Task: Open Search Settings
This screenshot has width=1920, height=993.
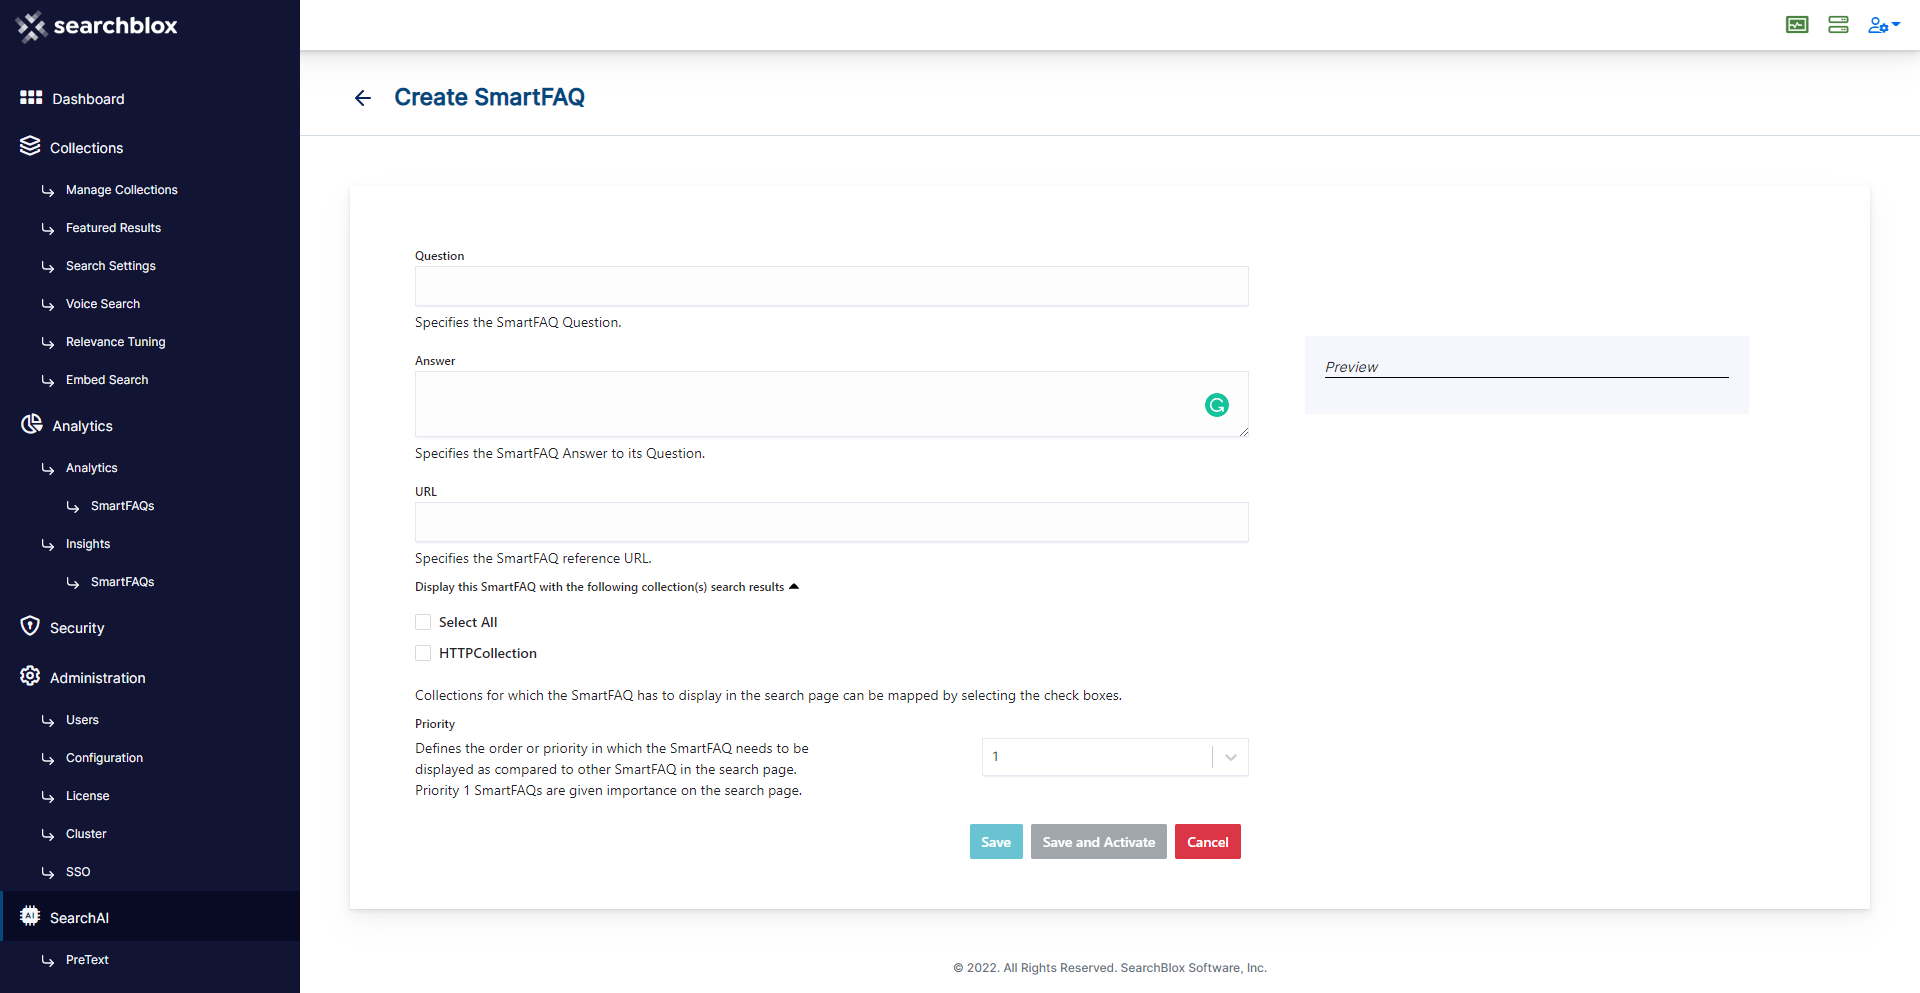Action: [111, 266]
